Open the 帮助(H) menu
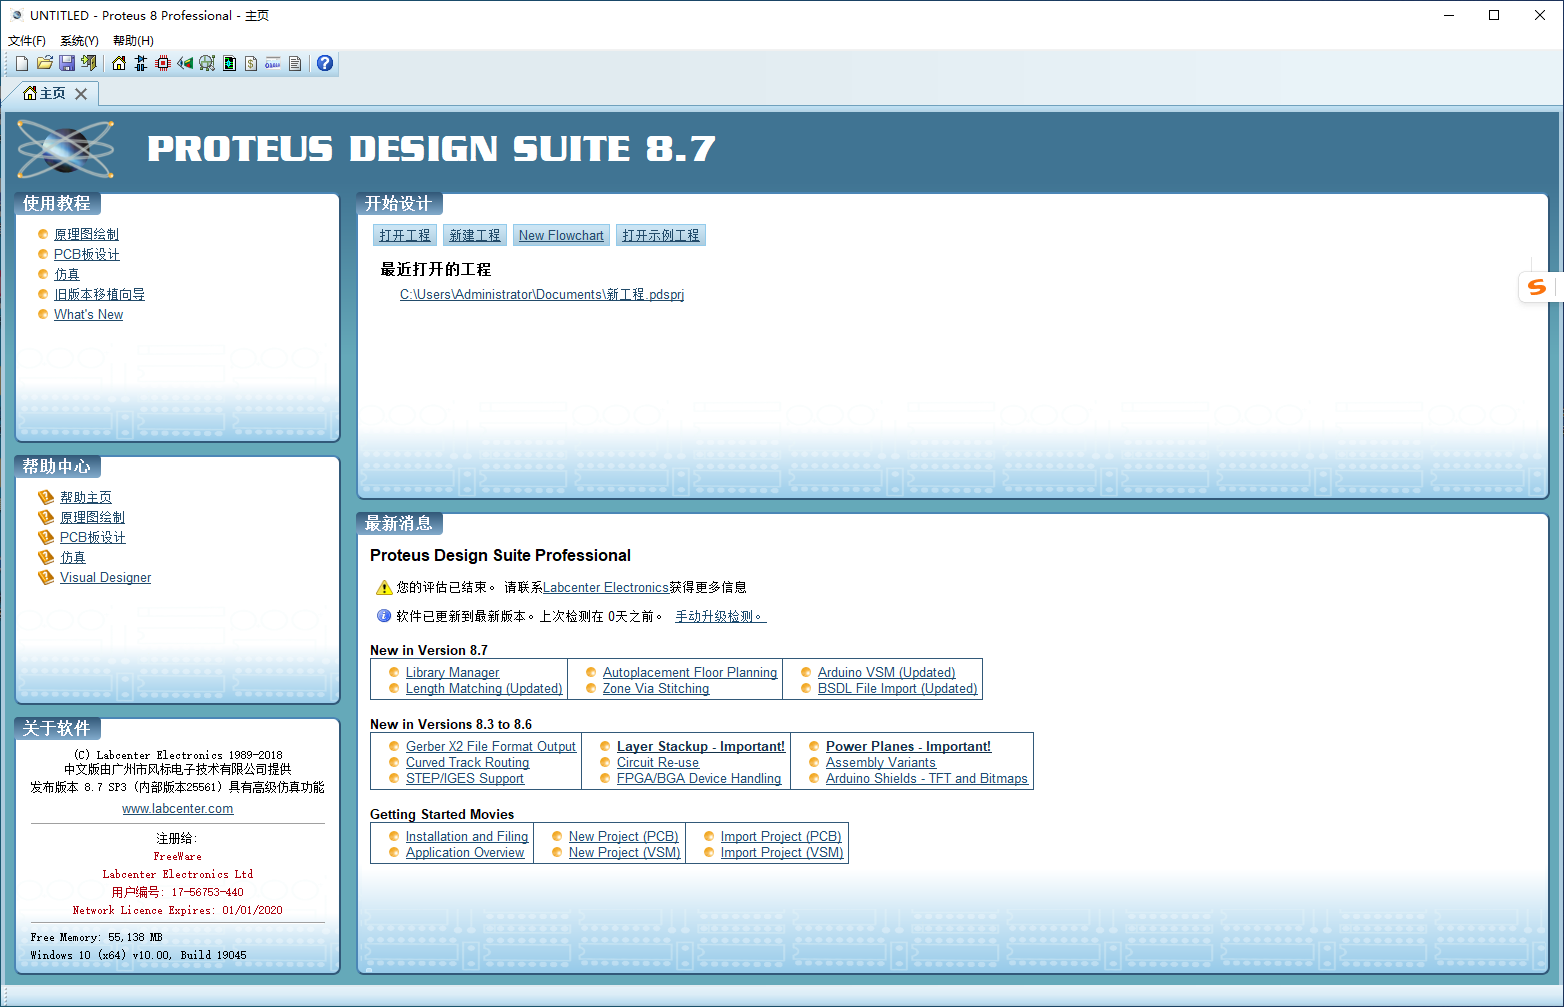1564x1007 pixels. coord(133,41)
